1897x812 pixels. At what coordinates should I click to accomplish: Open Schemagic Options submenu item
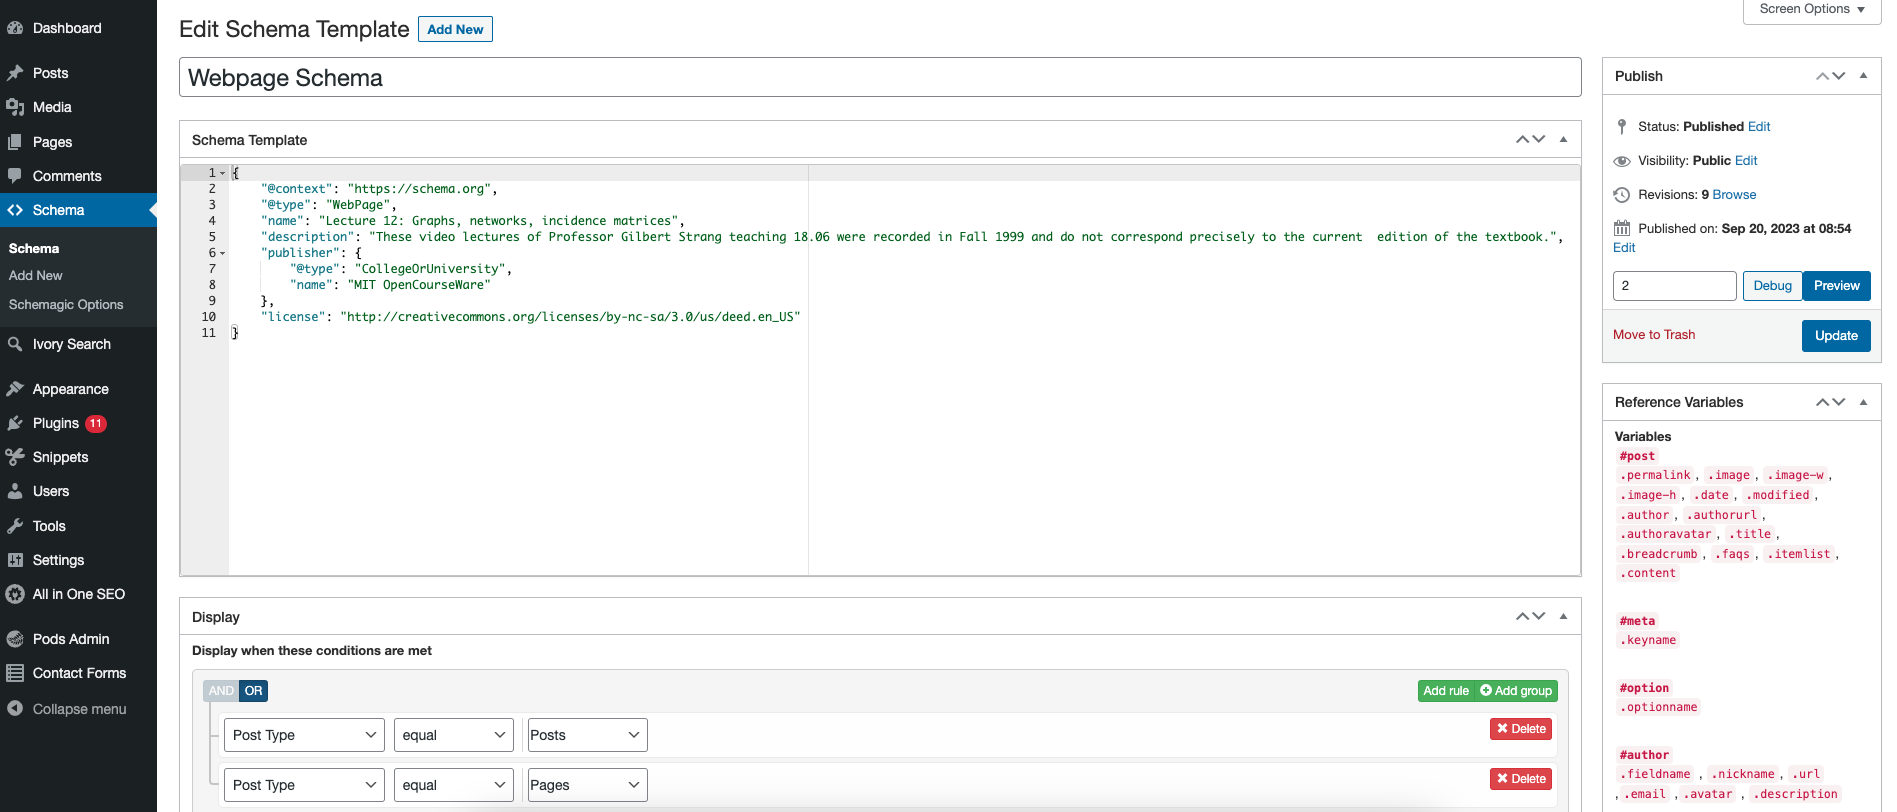coord(66,305)
